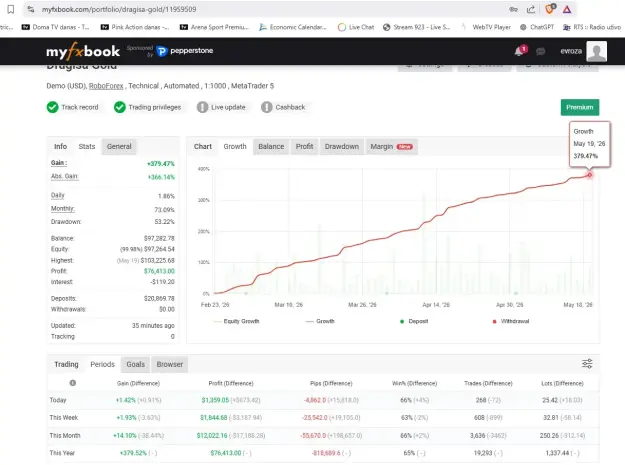The image size is (625, 465).
Task: Click the browser bookmark icon
Action: pyautogui.click(x=11, y=9)
